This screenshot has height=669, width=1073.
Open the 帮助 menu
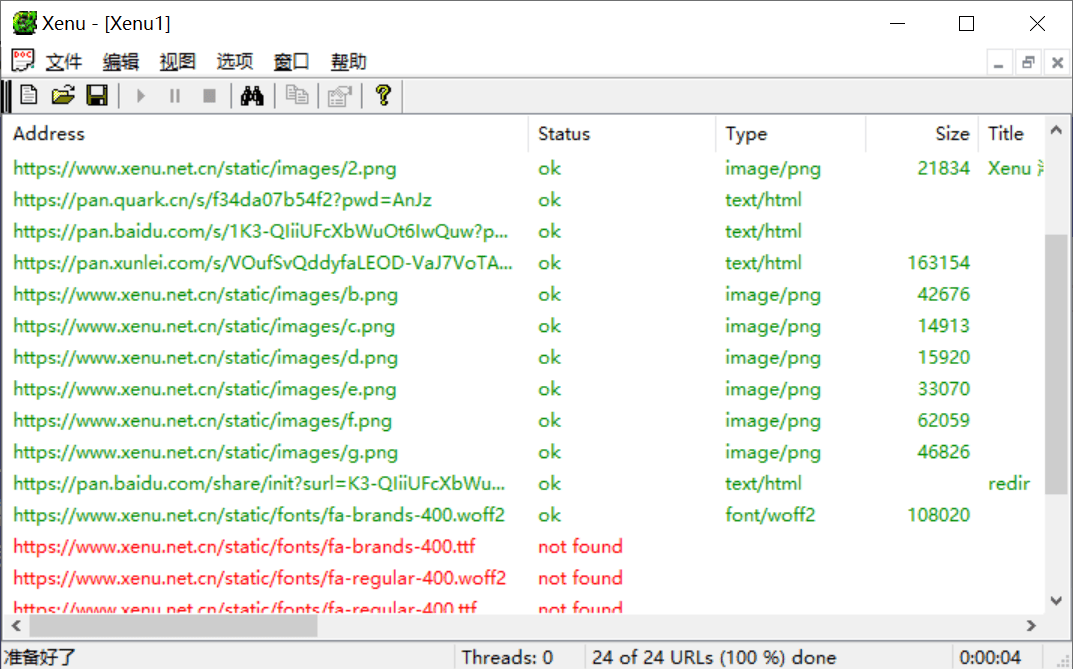point(348,62)
